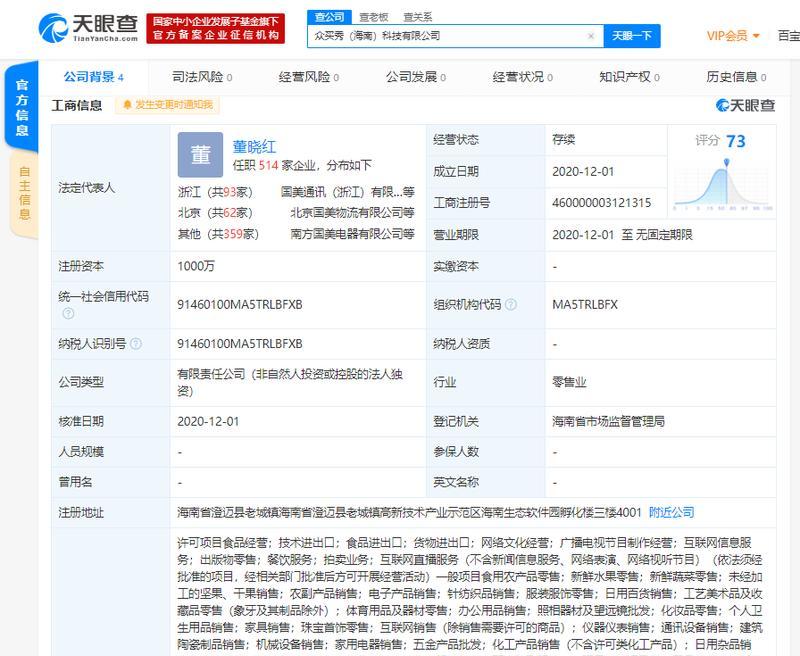The height and width of the screenshot is (656, 800).
Task: Open the VIP会员 dropdown
Action: point(733,36)
